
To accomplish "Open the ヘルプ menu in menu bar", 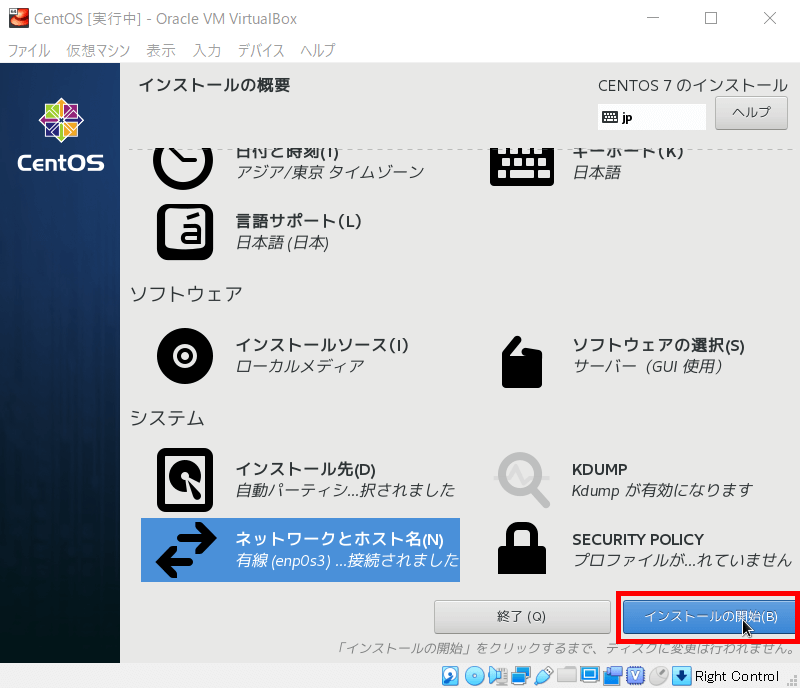I will 317,50.
